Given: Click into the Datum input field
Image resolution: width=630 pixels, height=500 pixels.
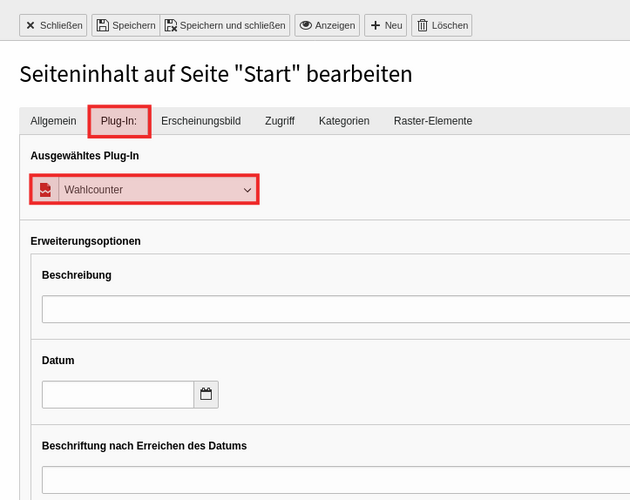Looking at the screenshot, I should (118, 394).
